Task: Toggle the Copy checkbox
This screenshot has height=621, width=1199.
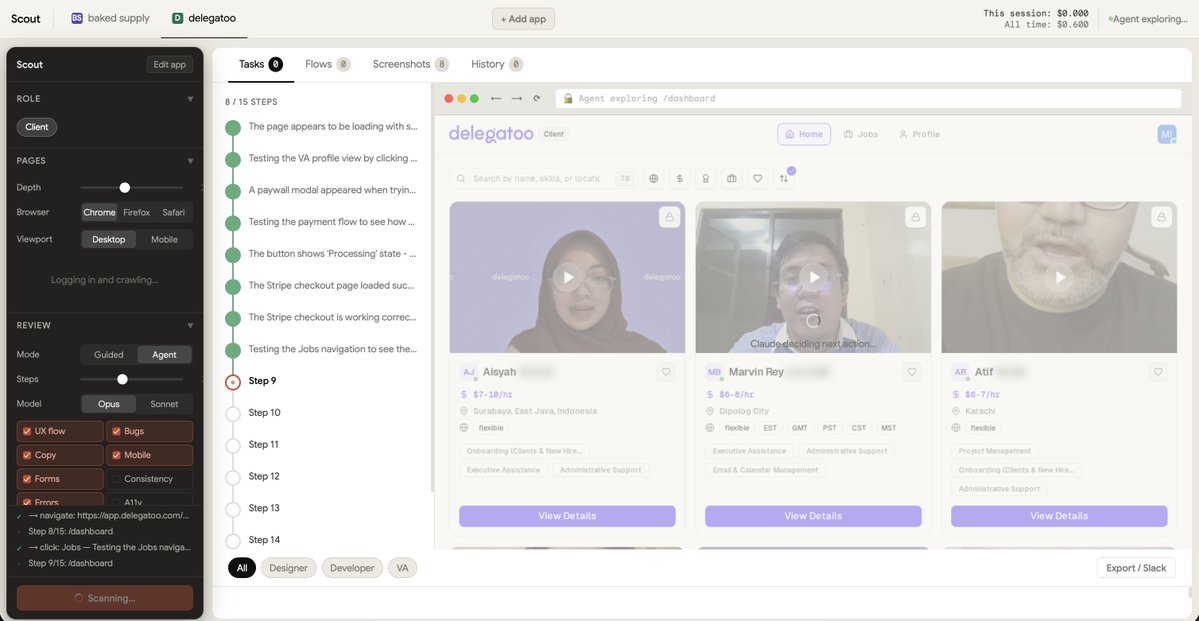Action: [x=27, y=455]
